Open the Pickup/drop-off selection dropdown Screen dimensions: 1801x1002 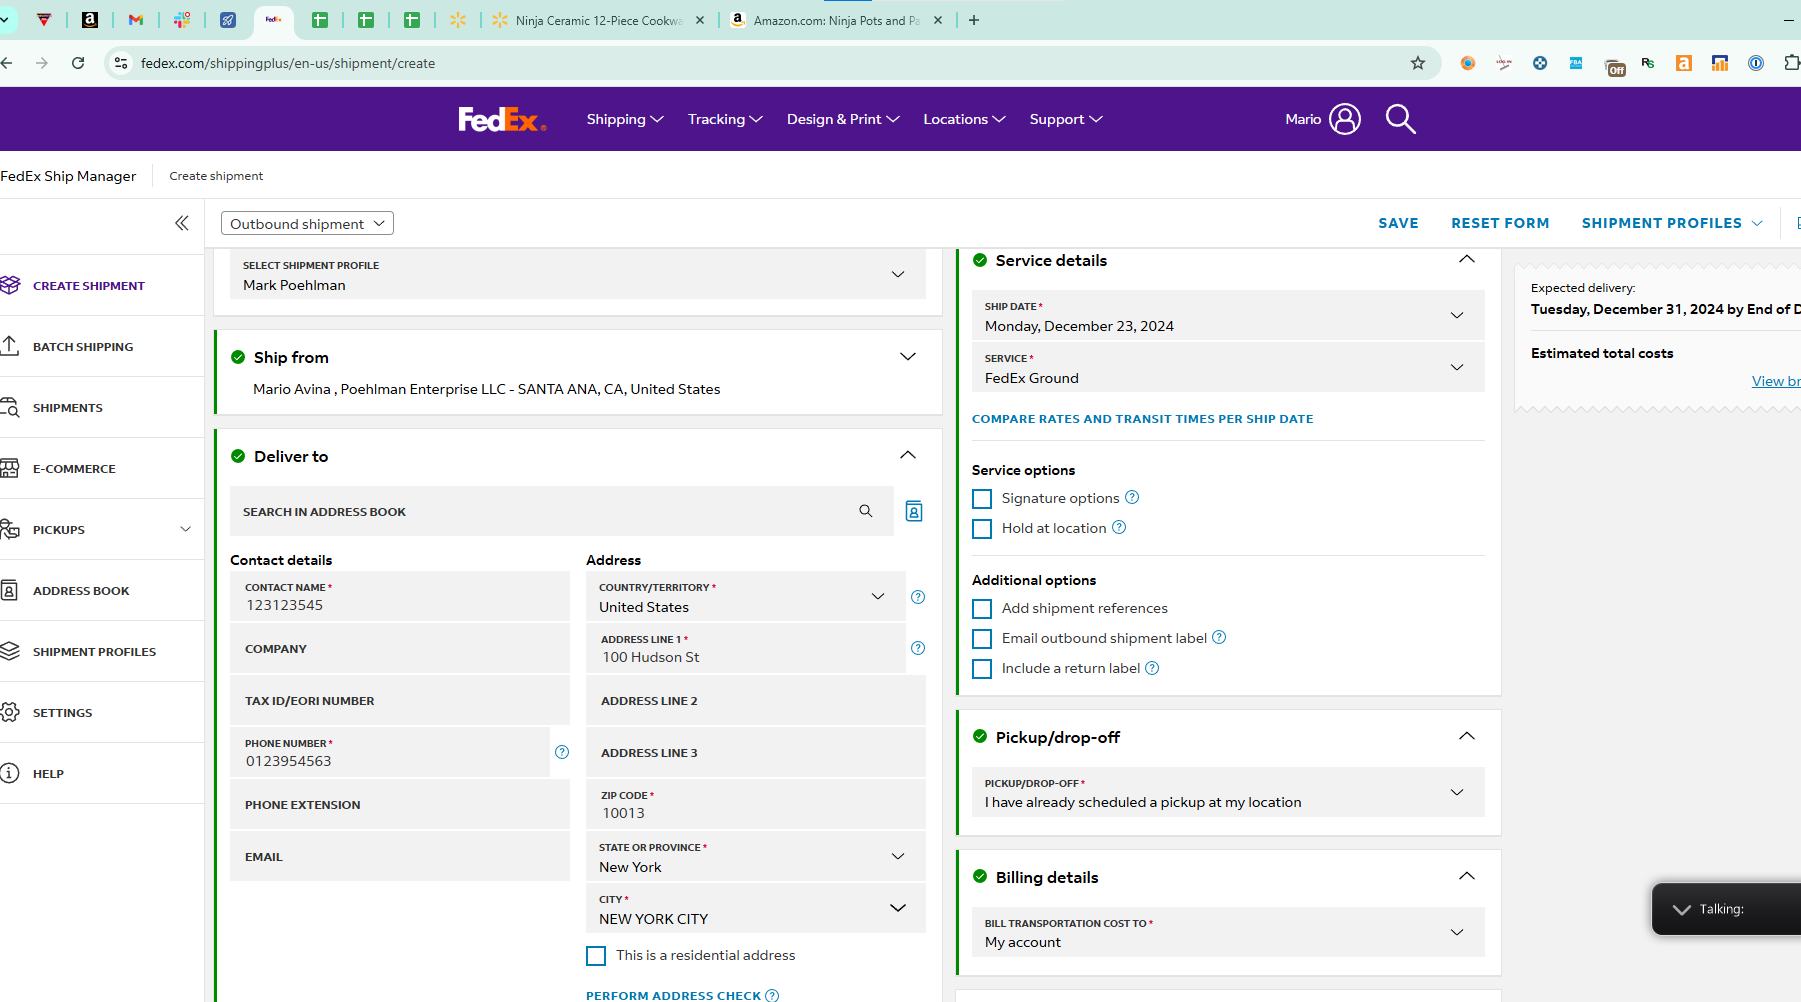(1228, 792)
